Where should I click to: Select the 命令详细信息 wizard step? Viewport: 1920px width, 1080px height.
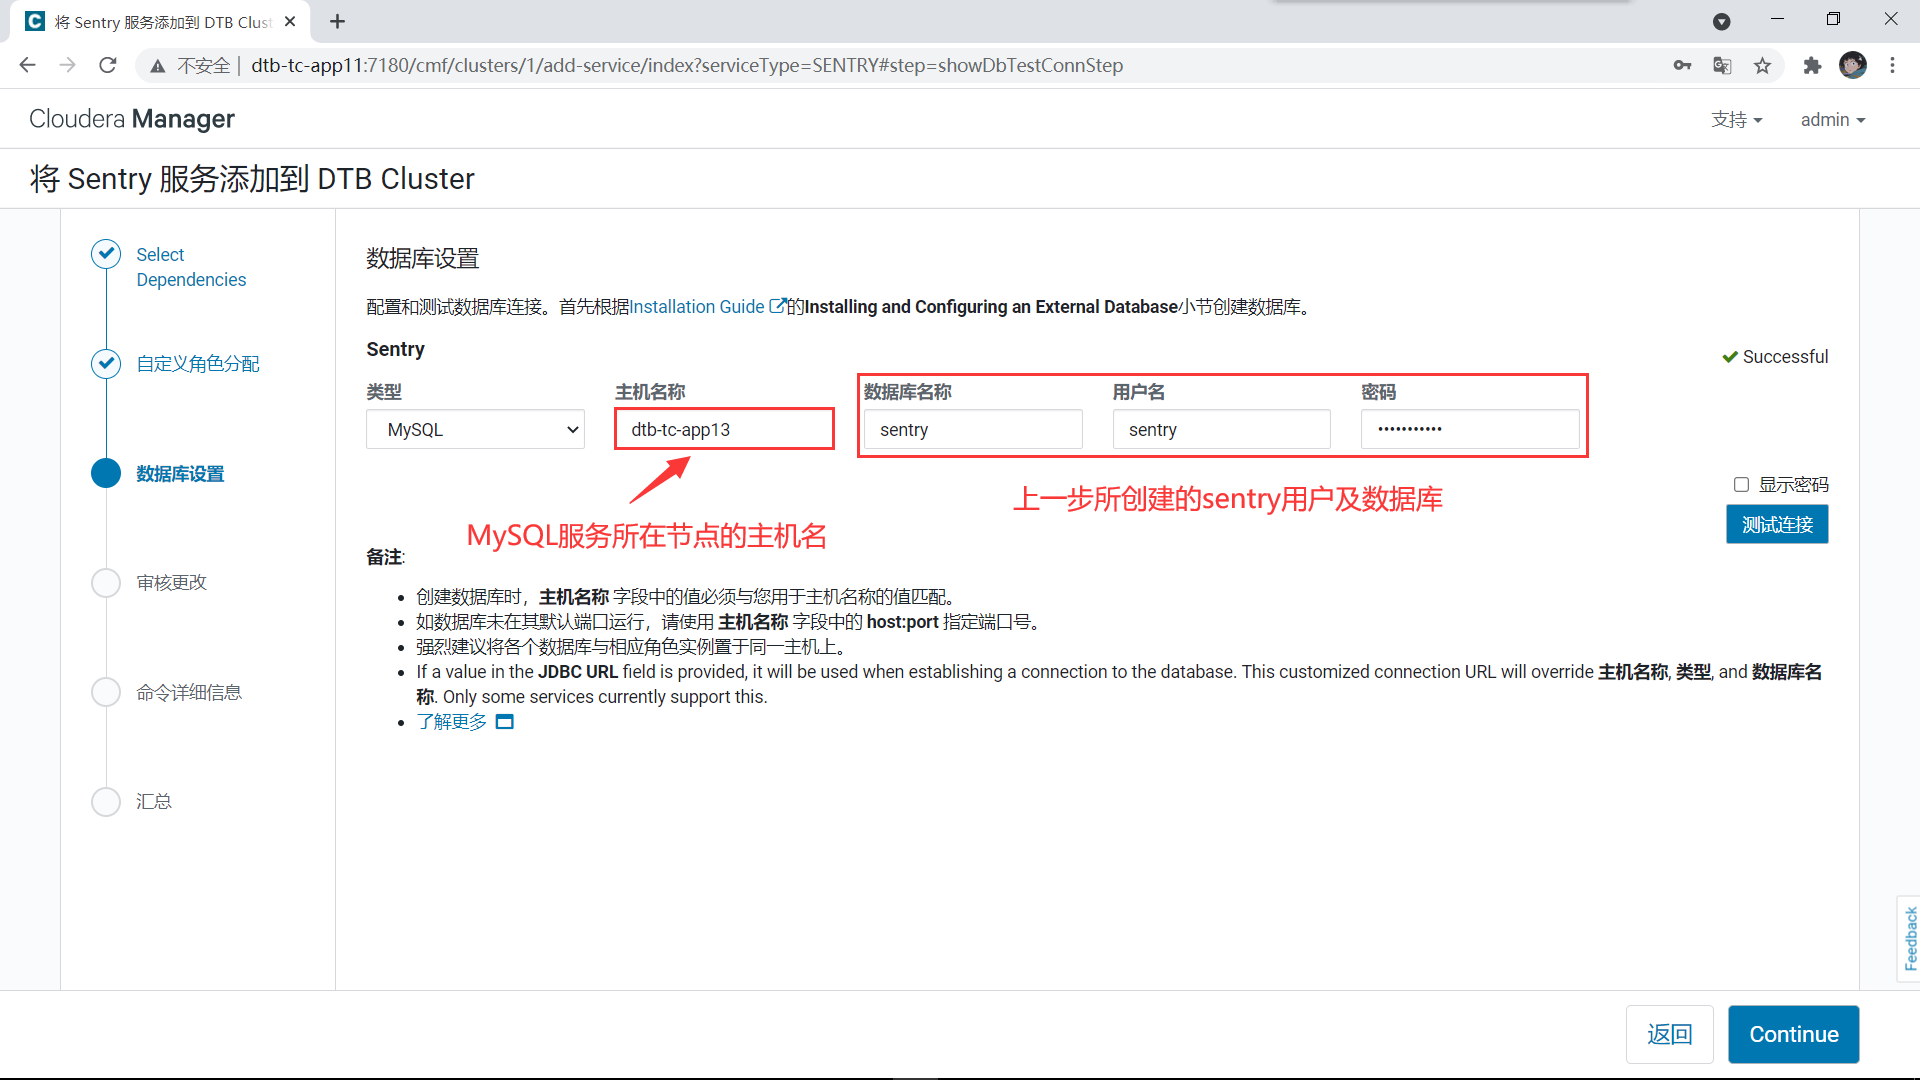pos(189,692)
